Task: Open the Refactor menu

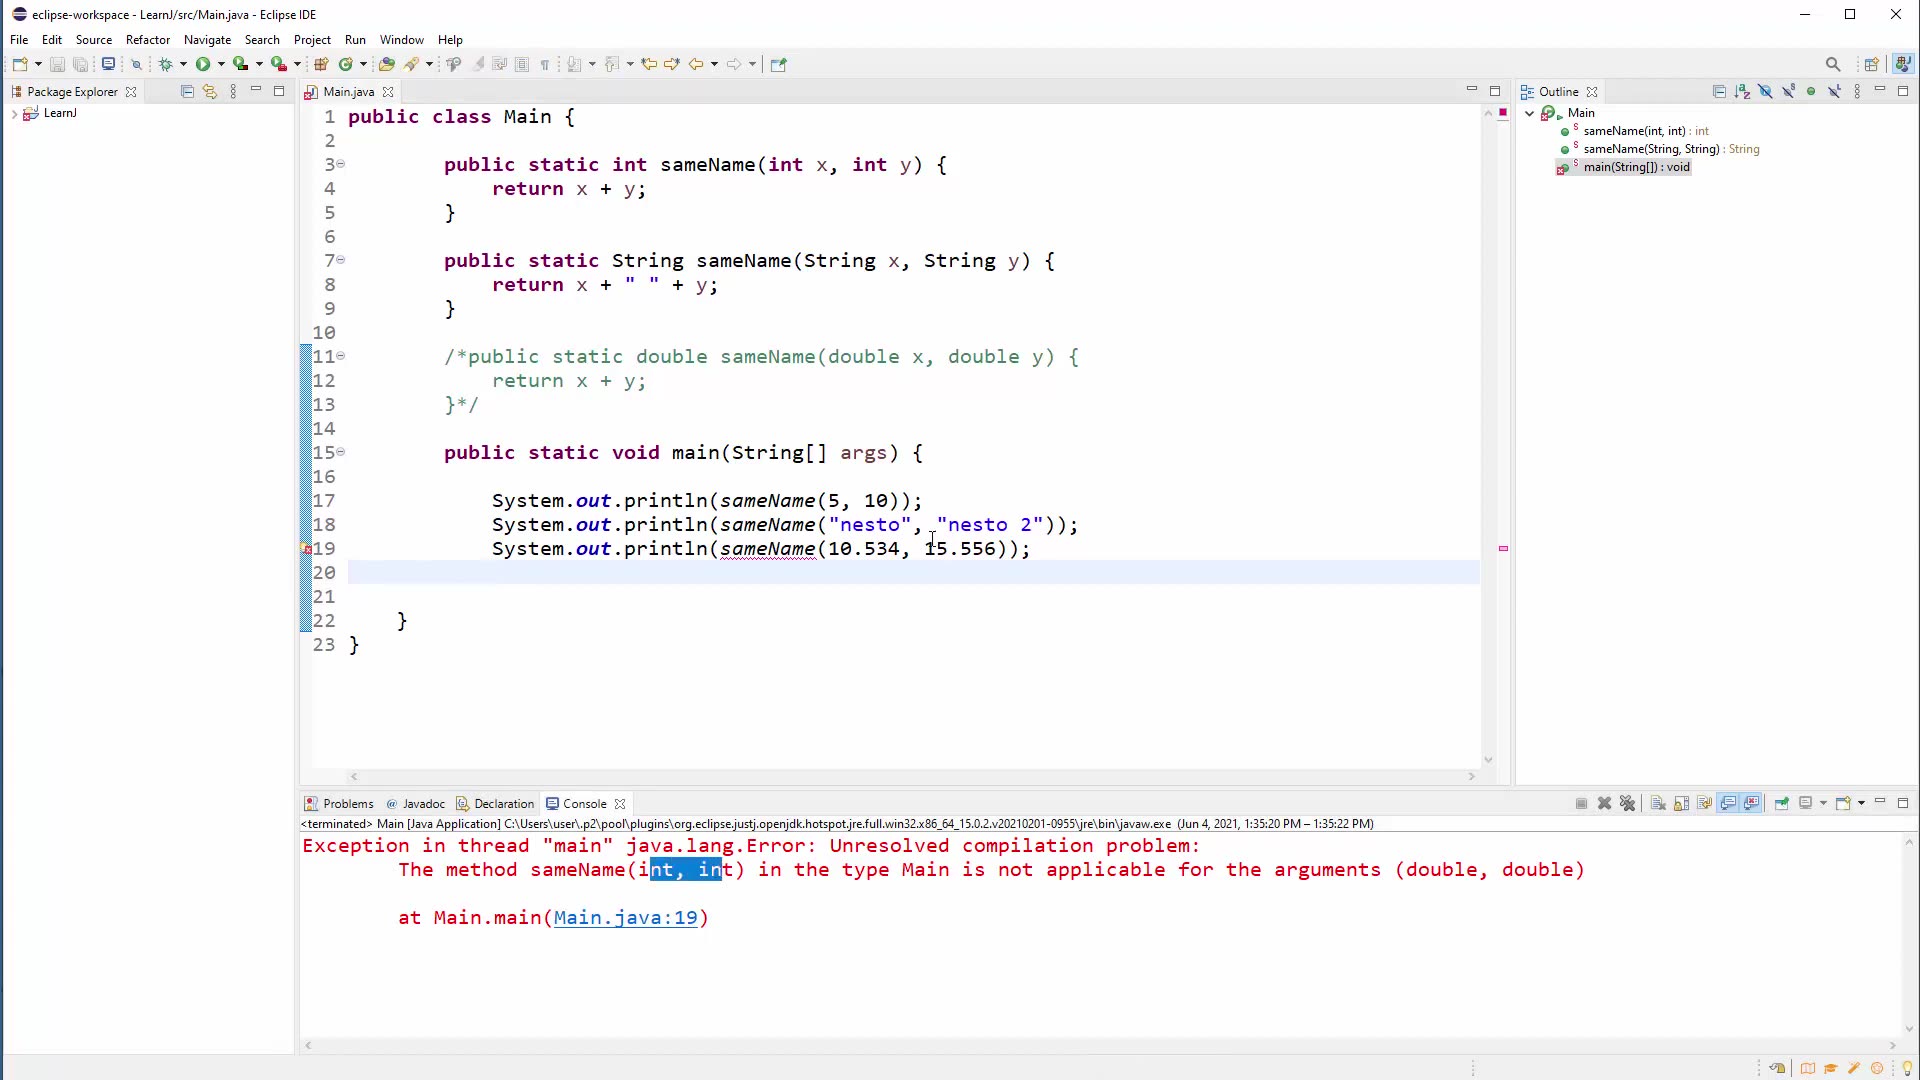Action: pyautogui.click(x=148, y=39)
